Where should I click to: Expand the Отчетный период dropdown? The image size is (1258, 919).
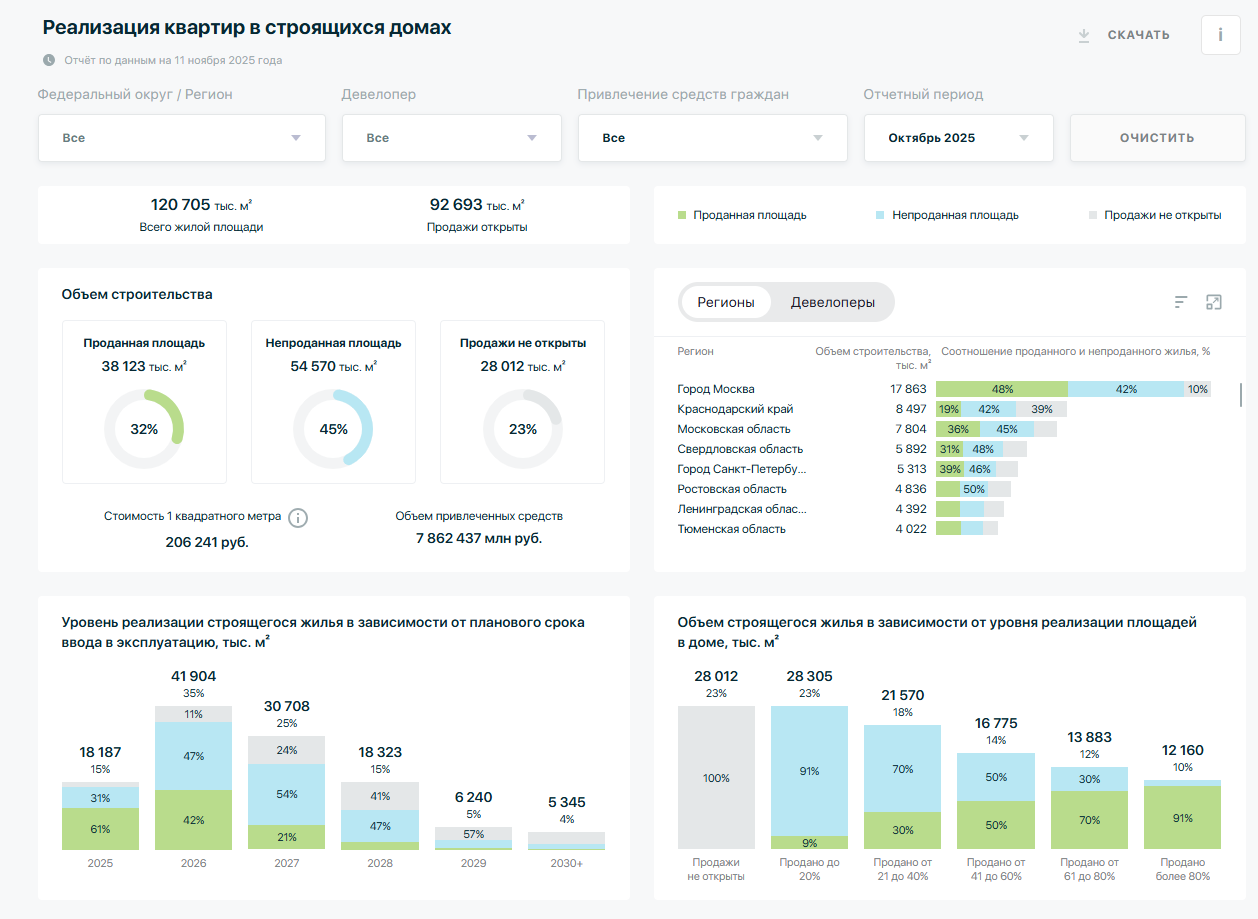click(958, 138)
